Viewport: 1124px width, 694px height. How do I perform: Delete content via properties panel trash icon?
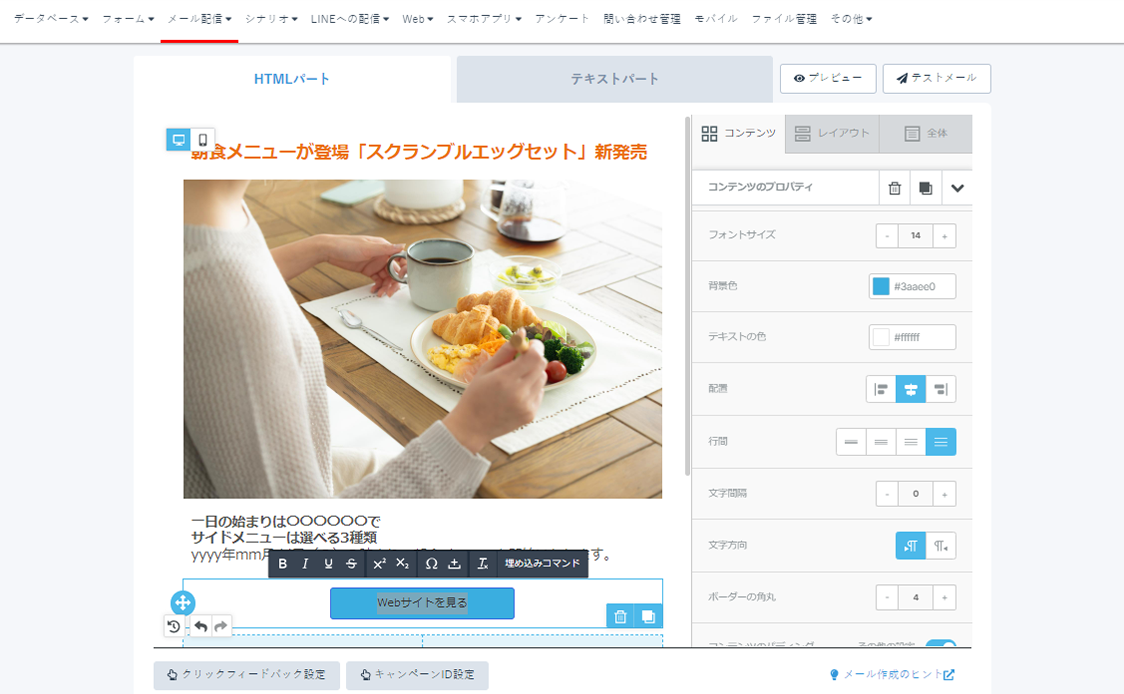895,188
